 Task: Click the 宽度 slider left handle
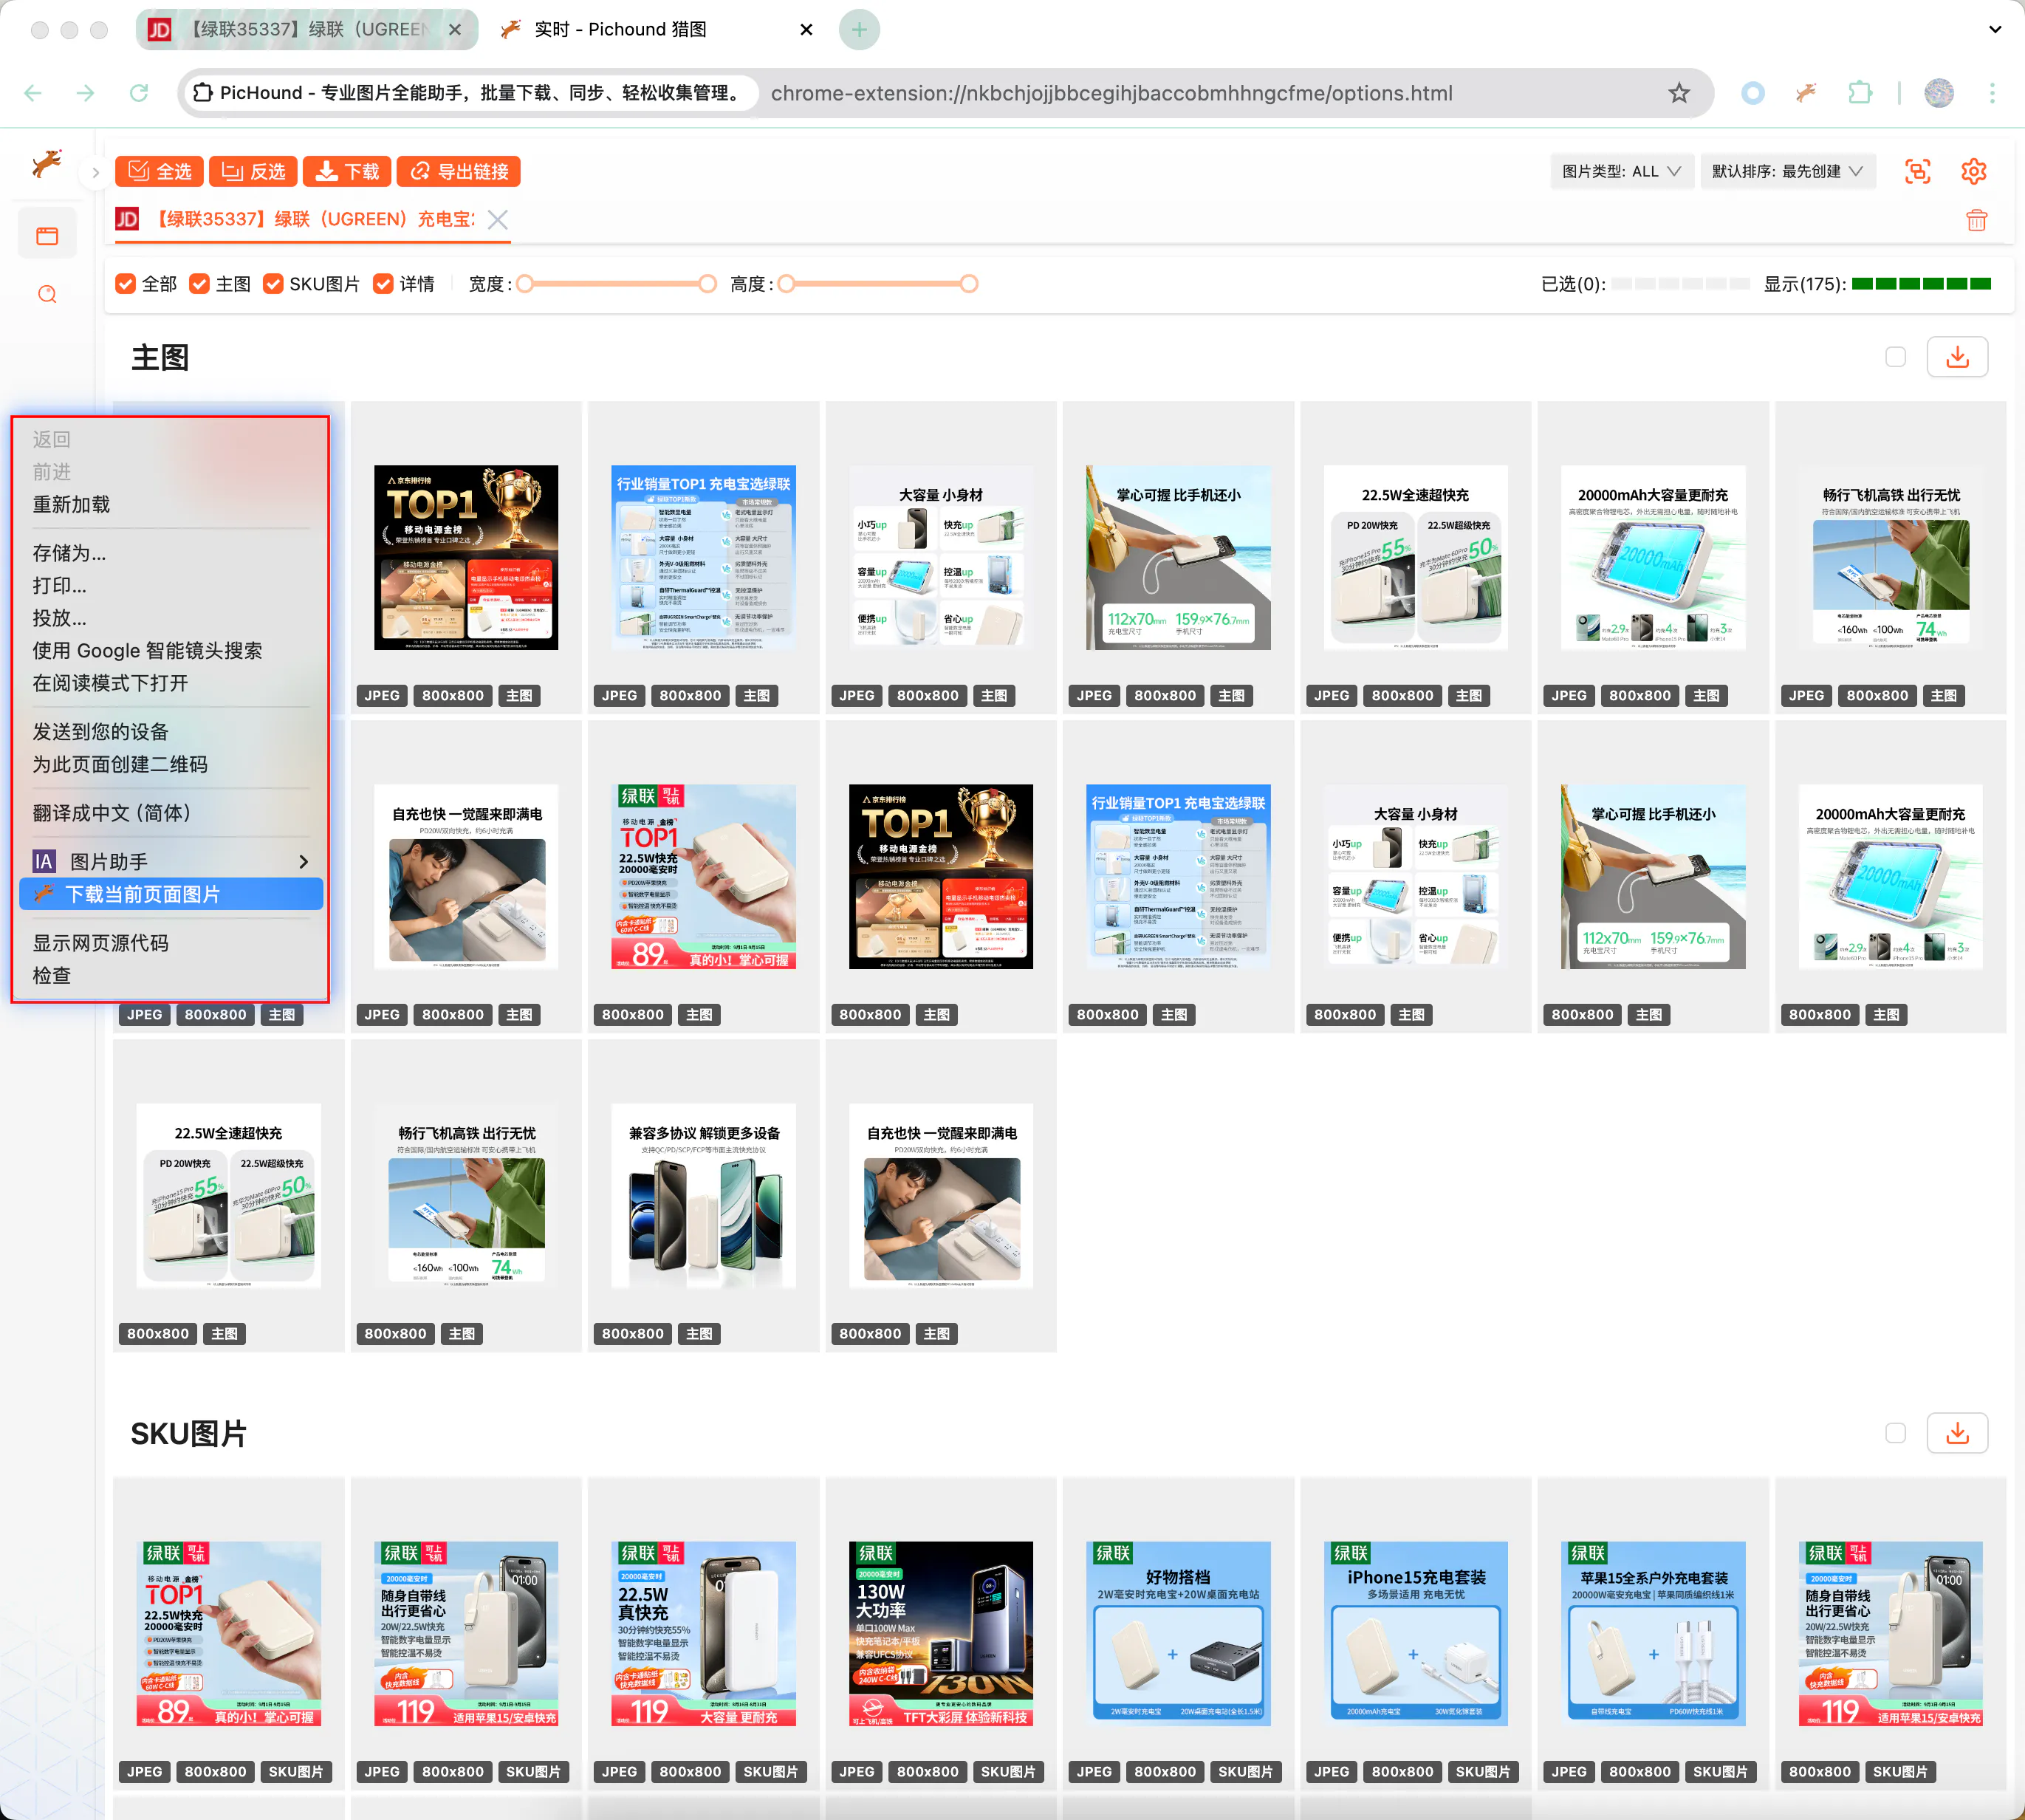(524, 284)
